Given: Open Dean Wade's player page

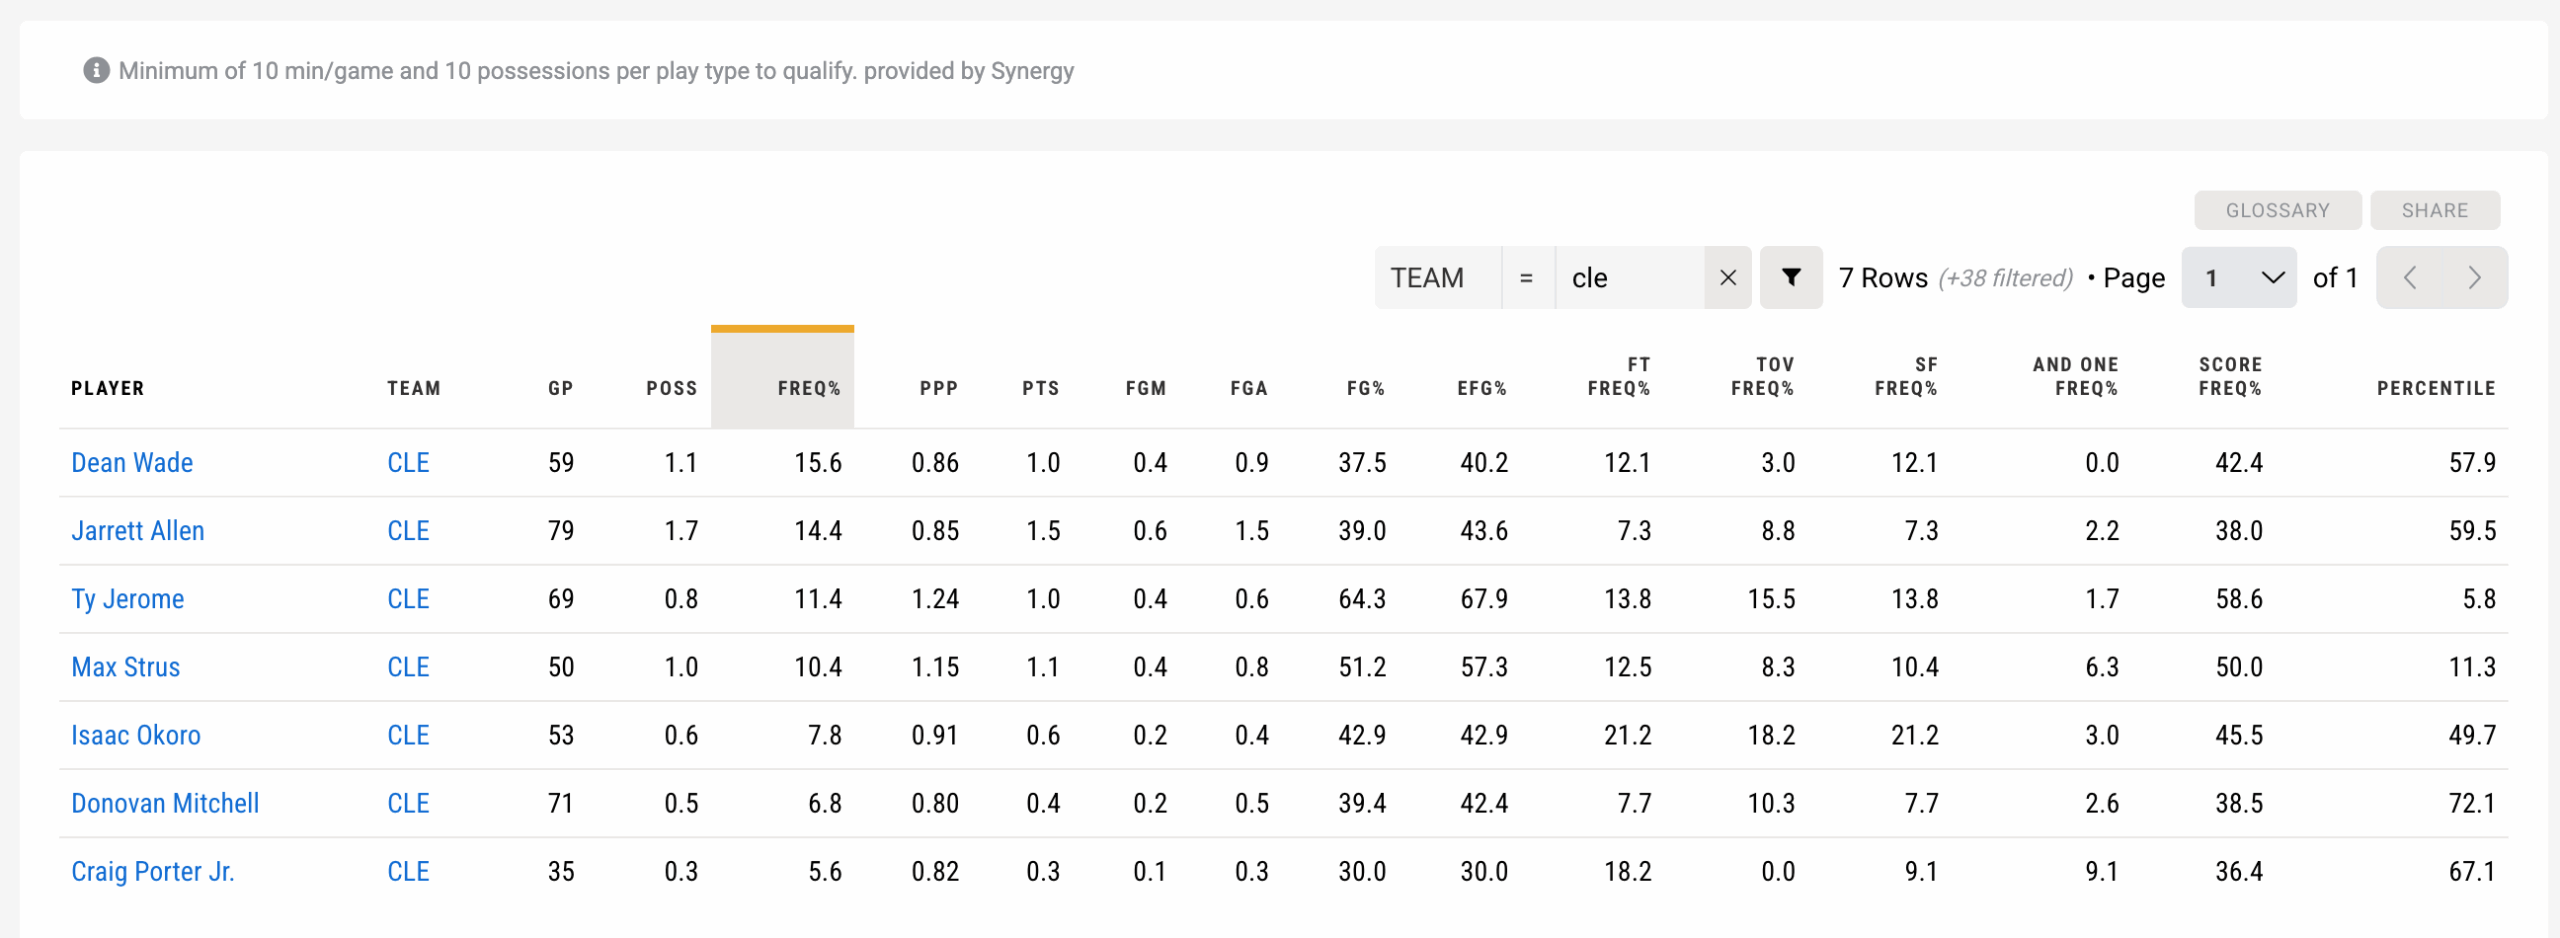Looking at the screenshot, I should [x=132, y=462].
